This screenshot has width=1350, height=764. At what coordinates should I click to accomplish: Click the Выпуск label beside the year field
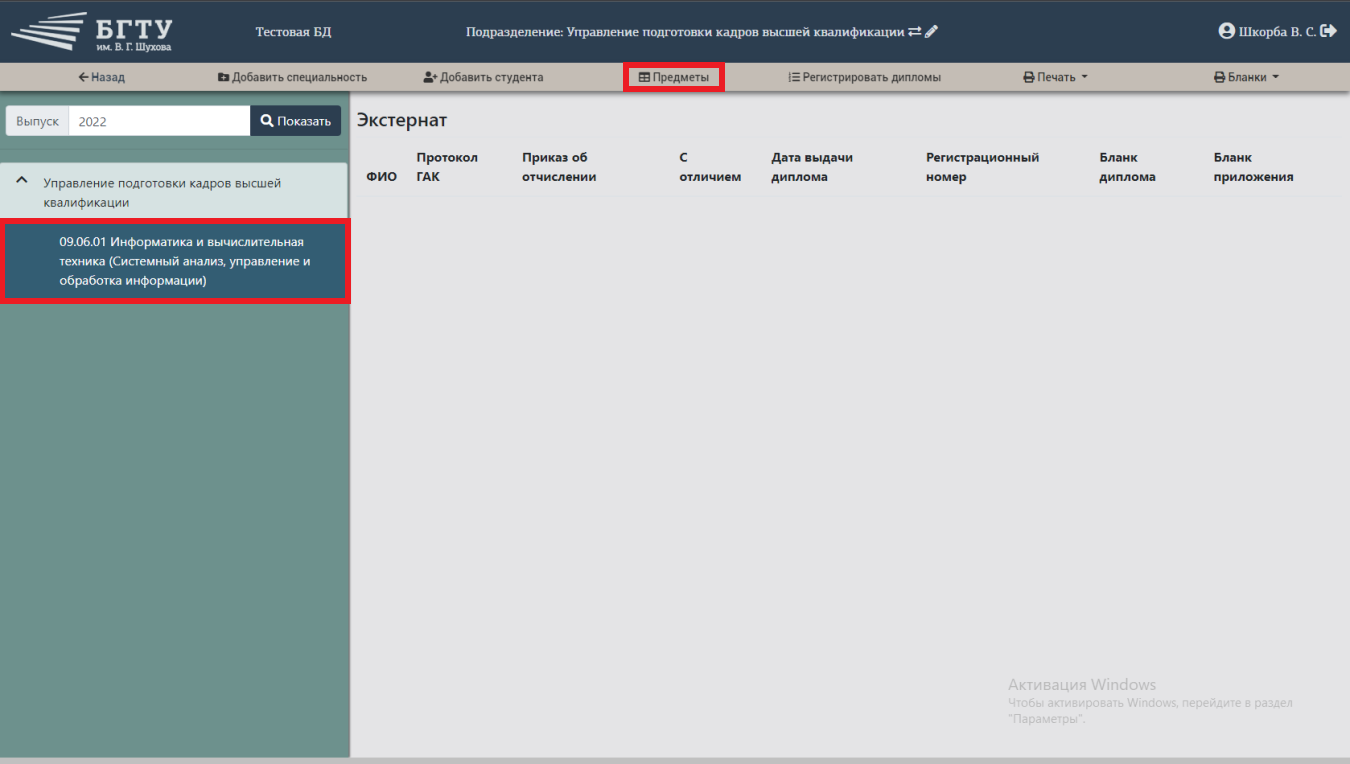click(38, 121)
